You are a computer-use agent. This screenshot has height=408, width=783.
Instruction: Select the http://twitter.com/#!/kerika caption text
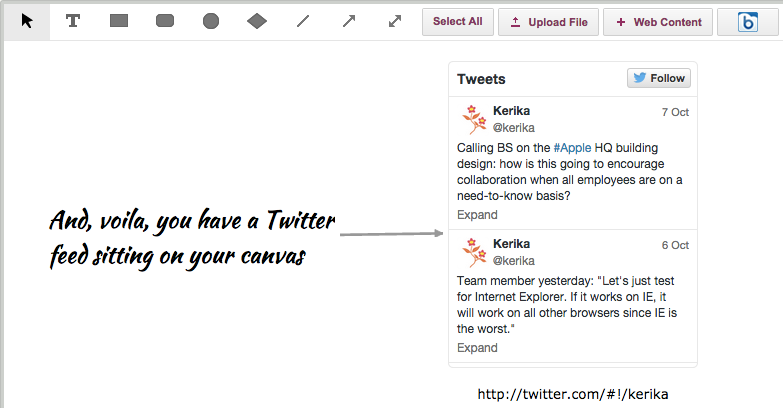pyautogui.click(x=573, y=395)
